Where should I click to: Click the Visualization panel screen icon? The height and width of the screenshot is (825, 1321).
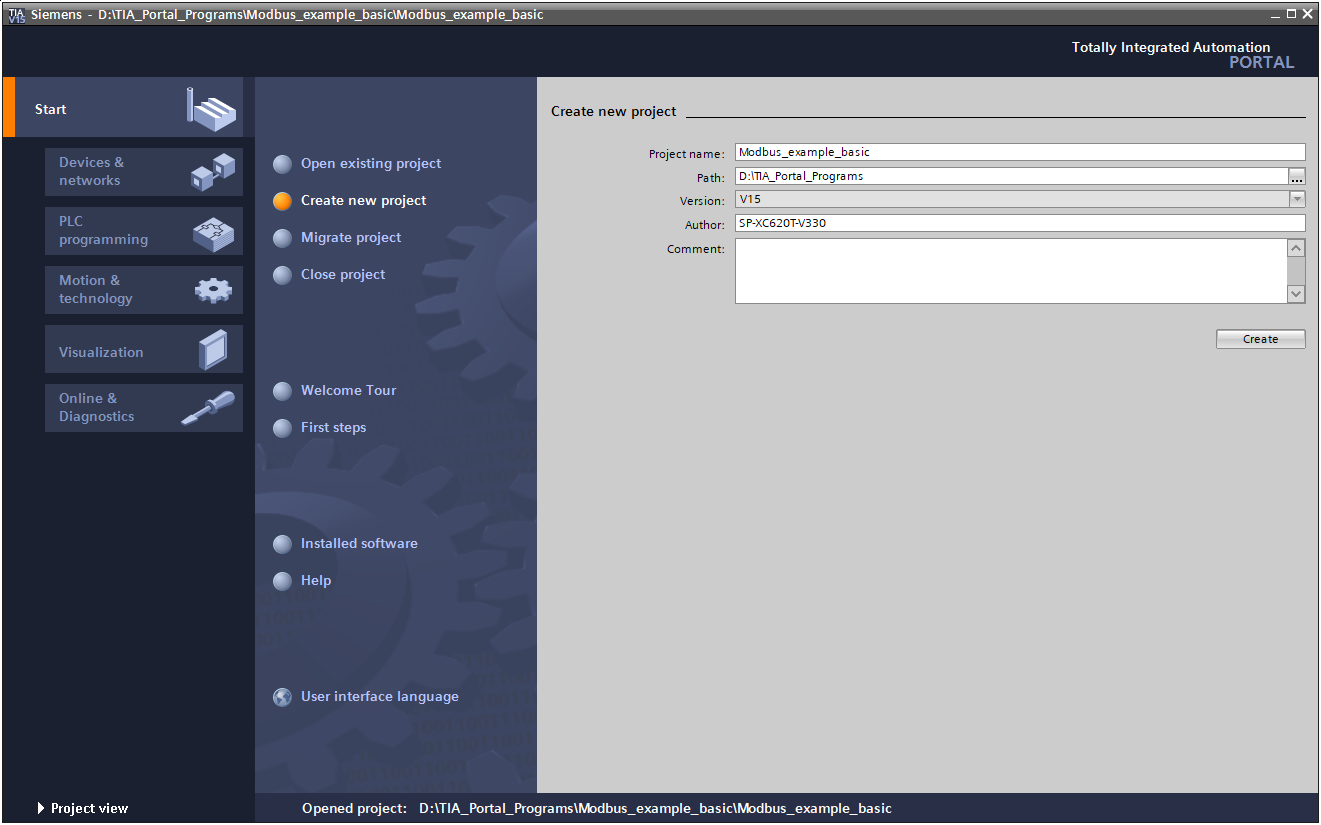[x=213, y=350]
